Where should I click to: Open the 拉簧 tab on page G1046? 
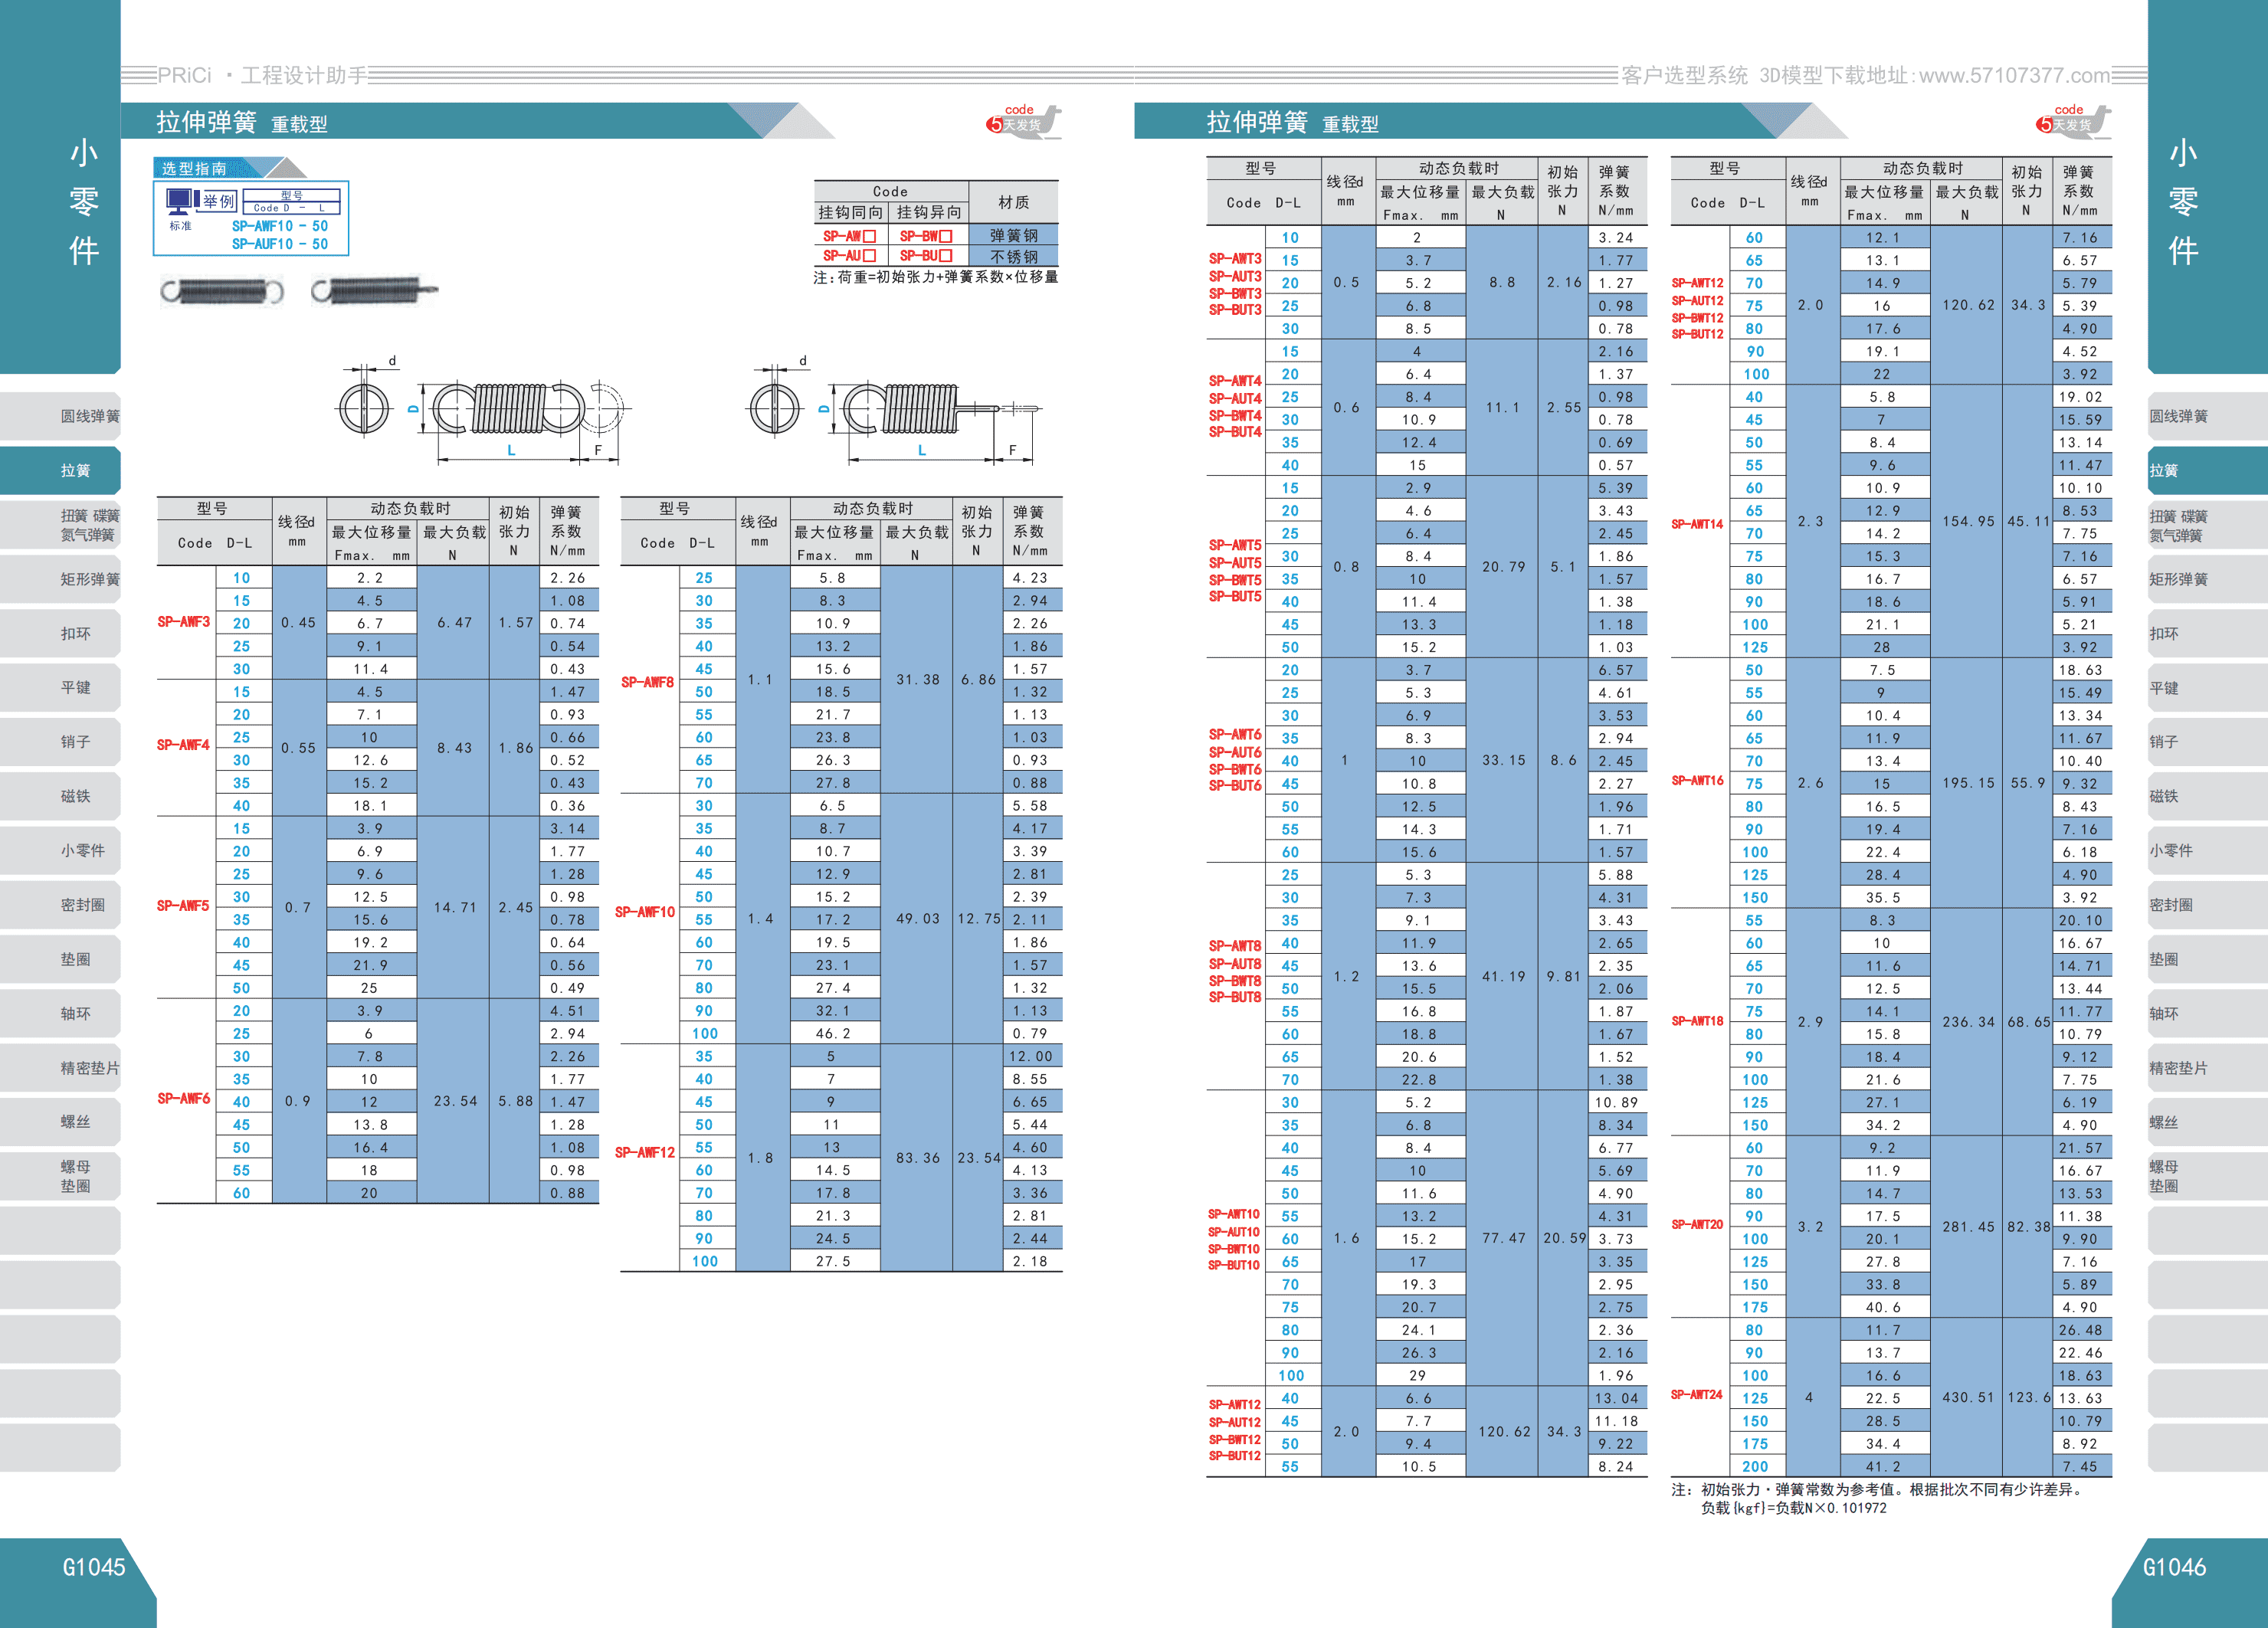(2207, 470)
